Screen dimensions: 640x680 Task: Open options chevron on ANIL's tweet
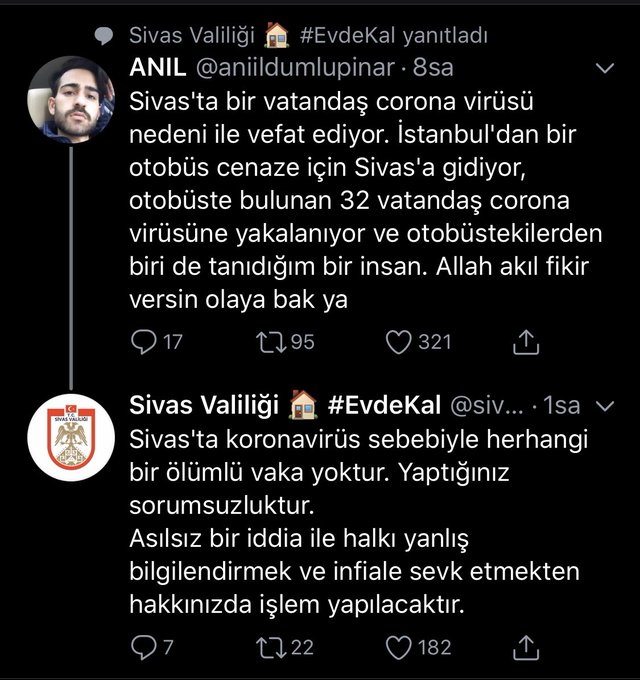pos(604,69)
